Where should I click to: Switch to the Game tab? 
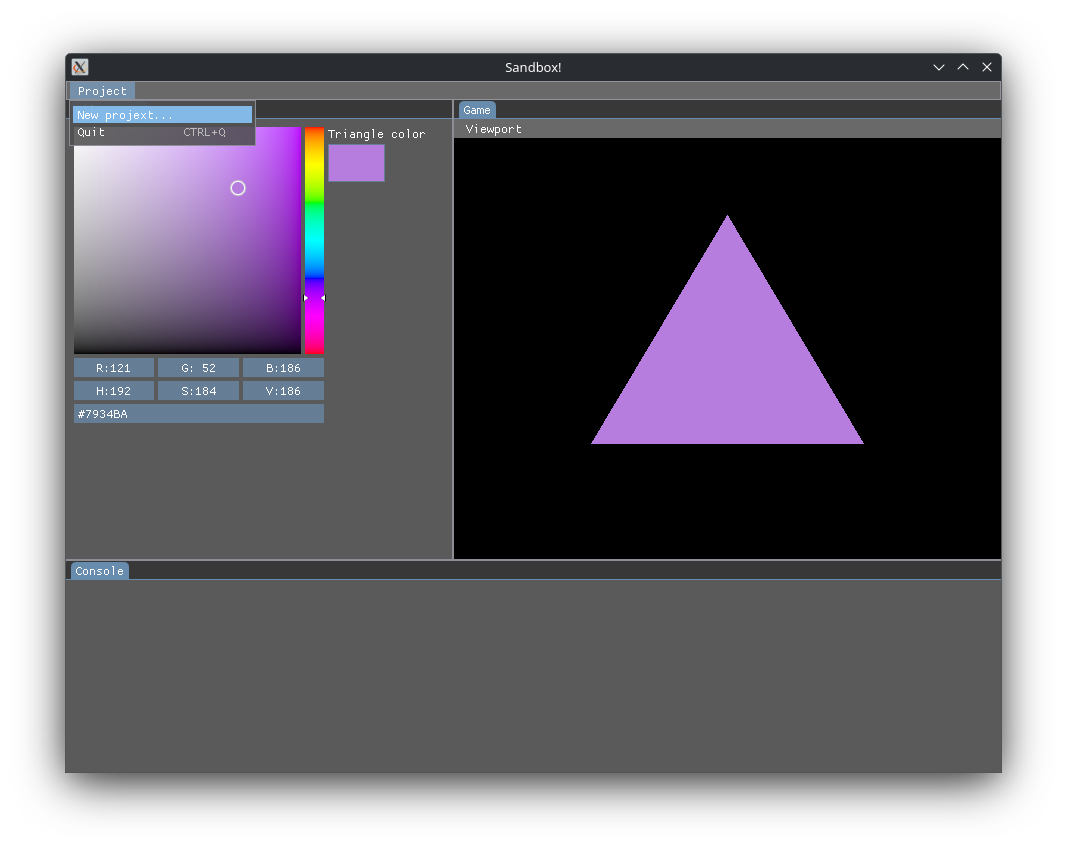coord(477,110)
